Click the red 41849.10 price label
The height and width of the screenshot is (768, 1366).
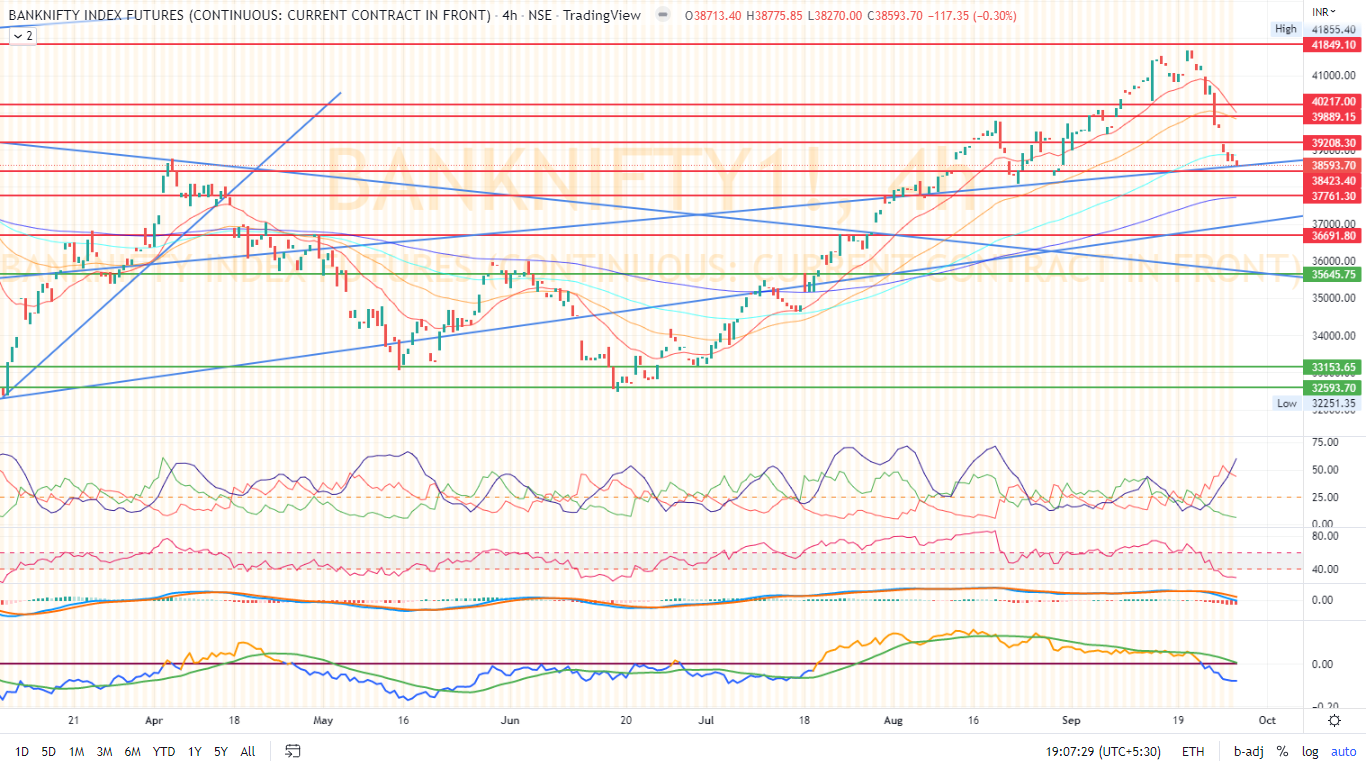click(1332, 45)
